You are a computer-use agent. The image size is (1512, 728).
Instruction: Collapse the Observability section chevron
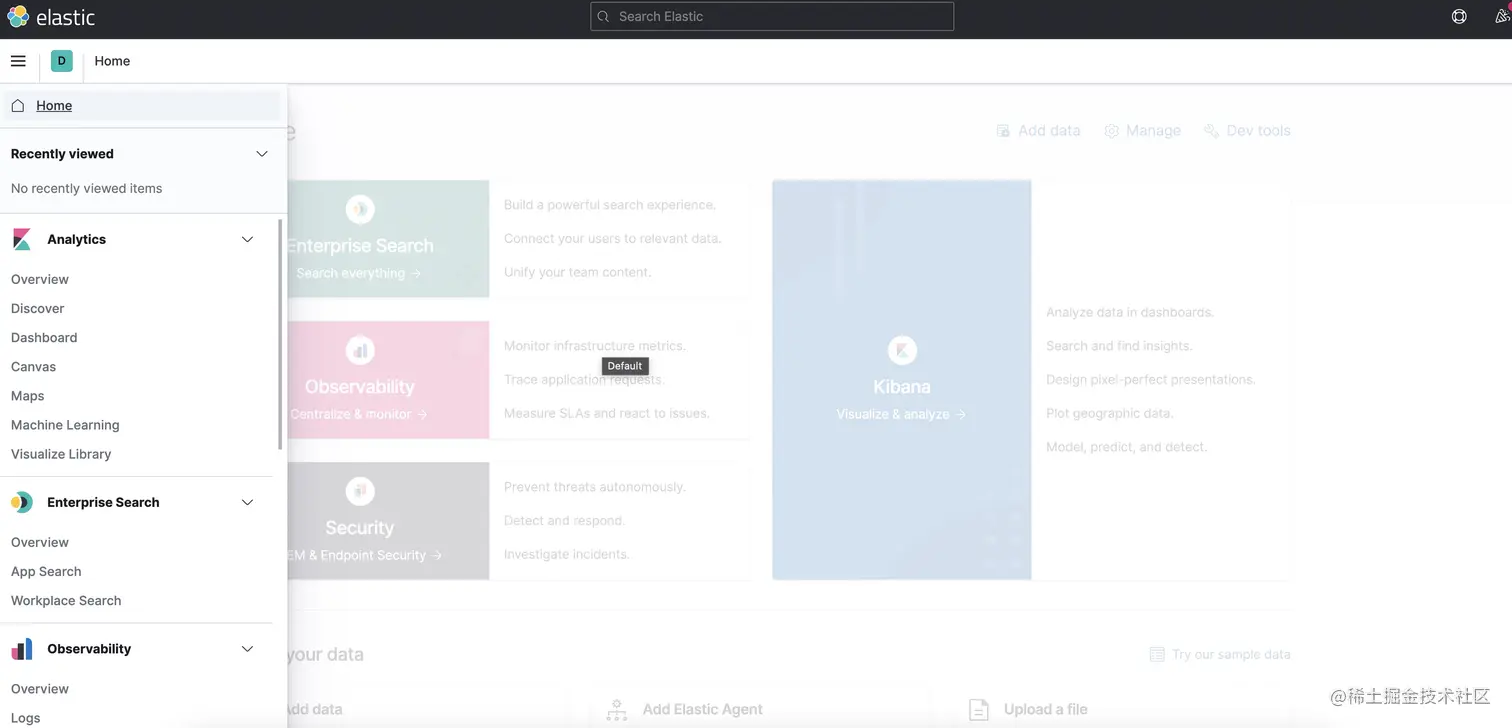[x=247, y=649]
